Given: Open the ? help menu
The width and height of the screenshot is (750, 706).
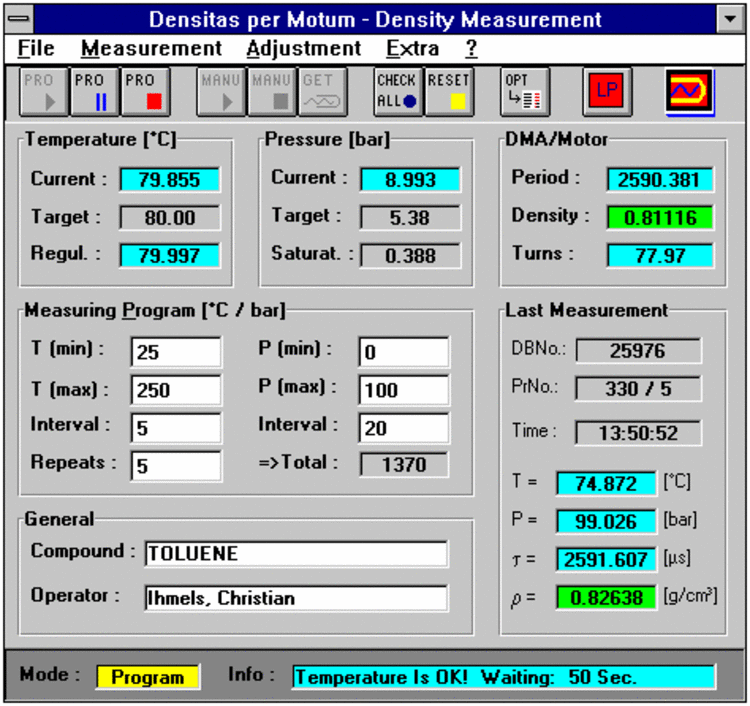Looking at the screenshot, I should pos(471,48).
